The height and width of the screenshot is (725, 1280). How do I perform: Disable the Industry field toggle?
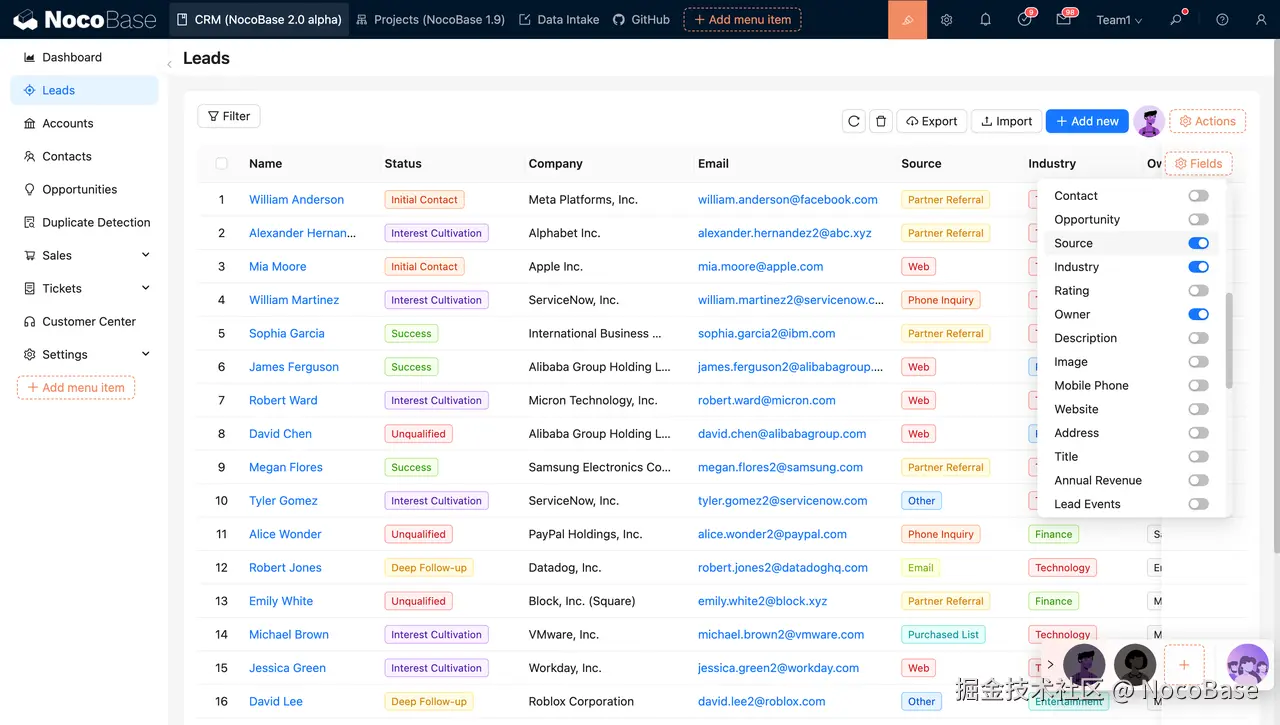tap(1198, 267)
